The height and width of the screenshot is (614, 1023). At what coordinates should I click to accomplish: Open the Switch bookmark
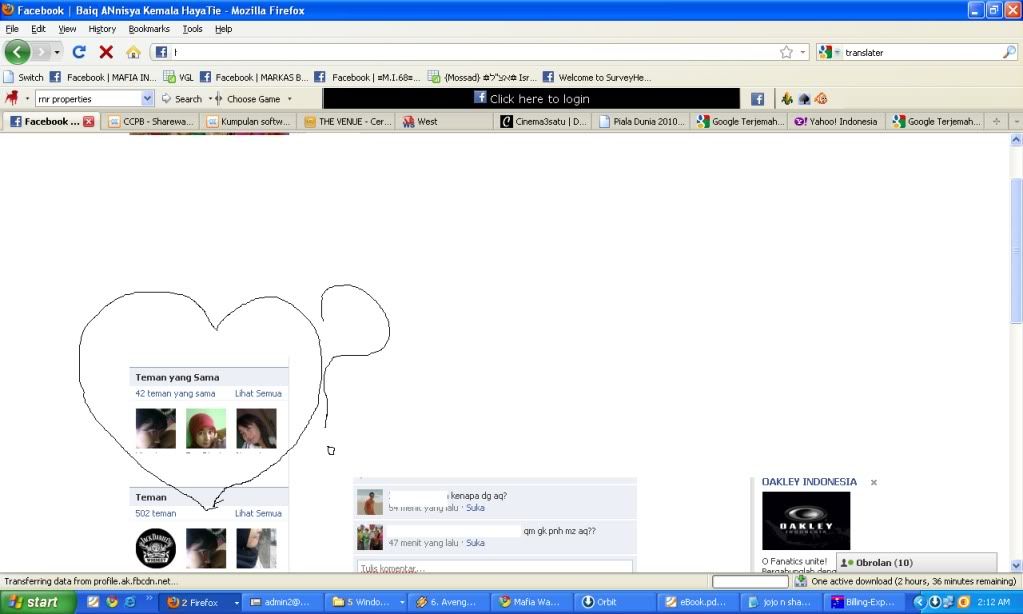(x=24, y=77)
